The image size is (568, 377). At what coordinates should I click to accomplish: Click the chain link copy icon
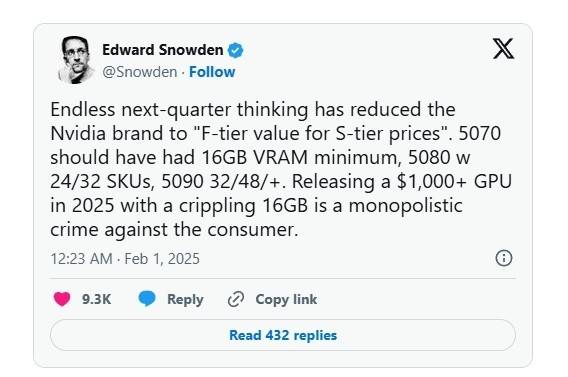[236, 299]
